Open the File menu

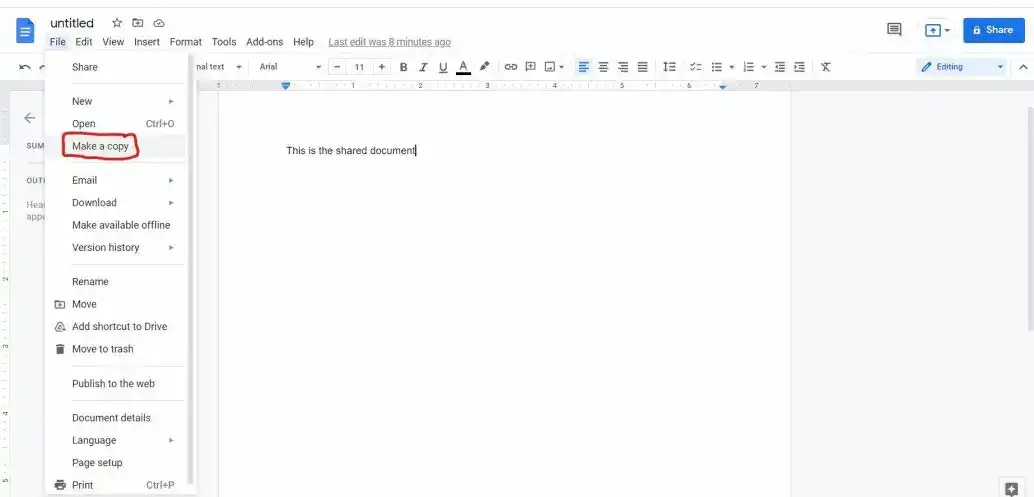pyautogui.click(x=57, y=42)
